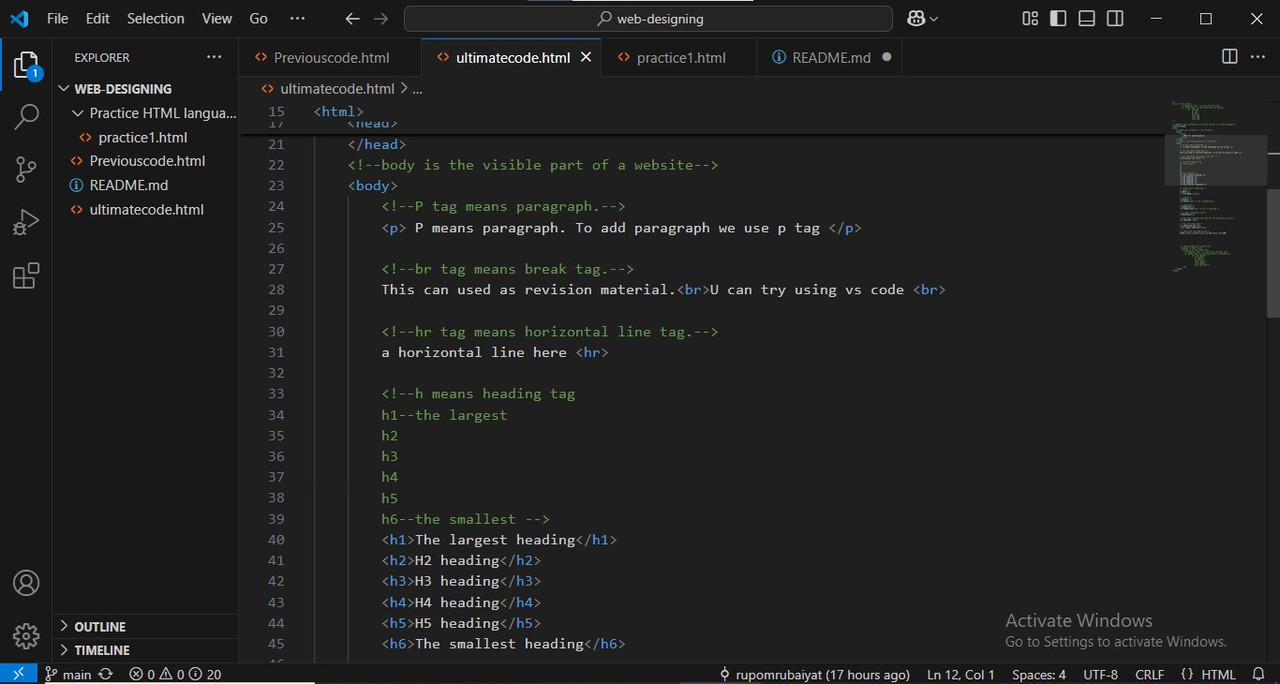Screen dimensions: 1280x684
Task: Change encoding via UTF-8
Action: 1100,674
